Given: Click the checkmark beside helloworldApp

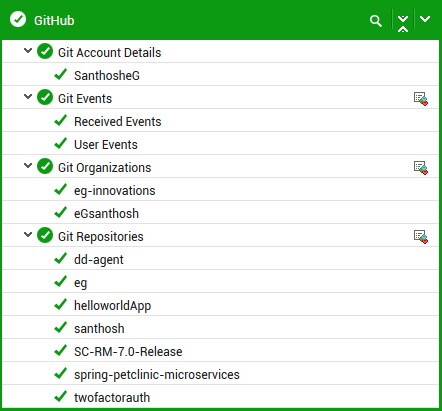Looking at the screenshot, I should click(x=61, y=304).
